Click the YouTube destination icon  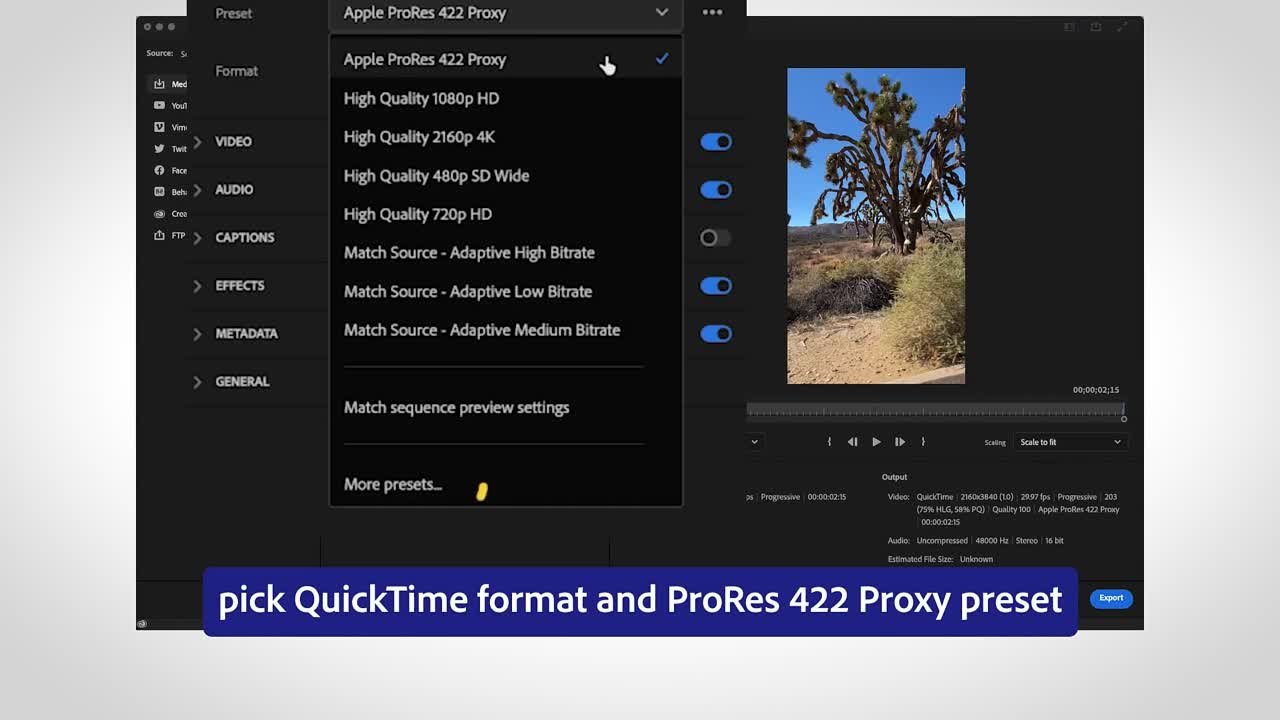(x=159, y=106)
